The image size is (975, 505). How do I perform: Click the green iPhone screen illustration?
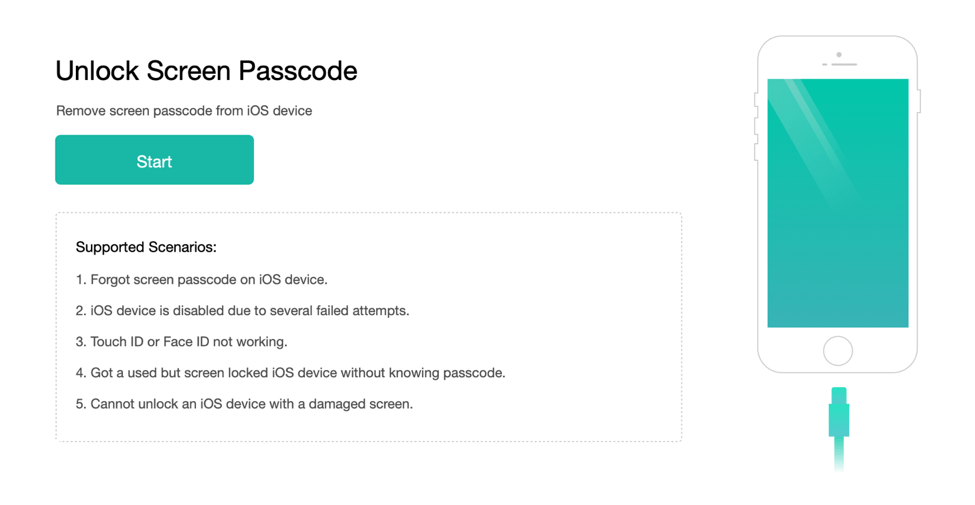point(838,203)
